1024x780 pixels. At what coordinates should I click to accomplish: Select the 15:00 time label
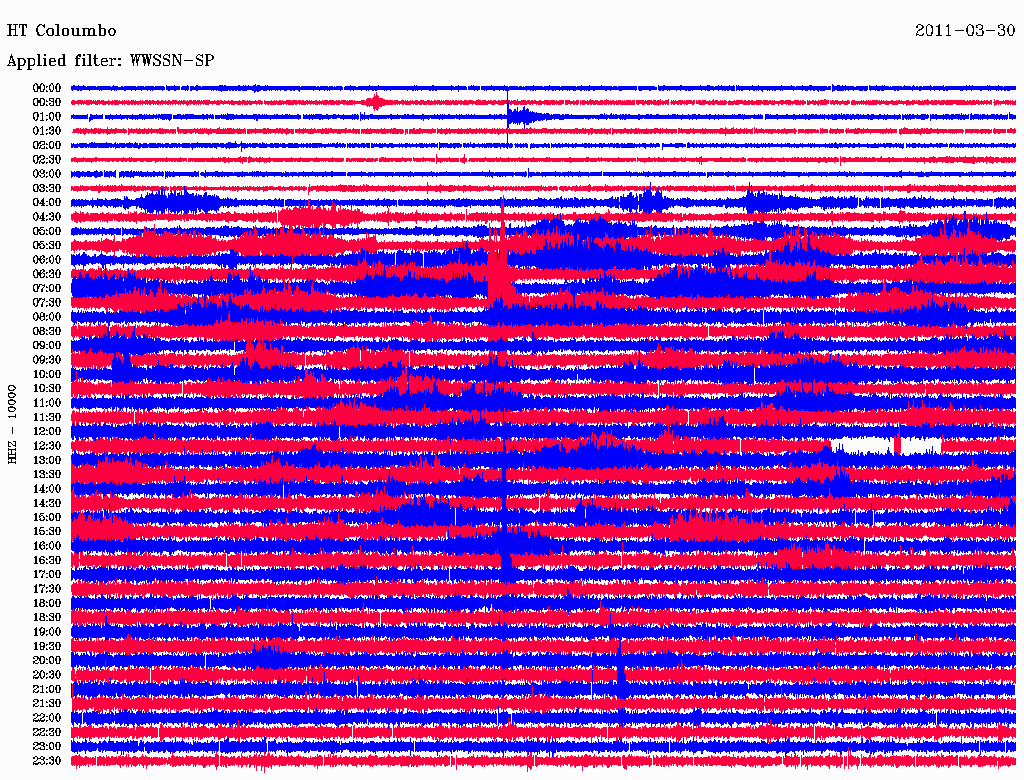point(46,517)
